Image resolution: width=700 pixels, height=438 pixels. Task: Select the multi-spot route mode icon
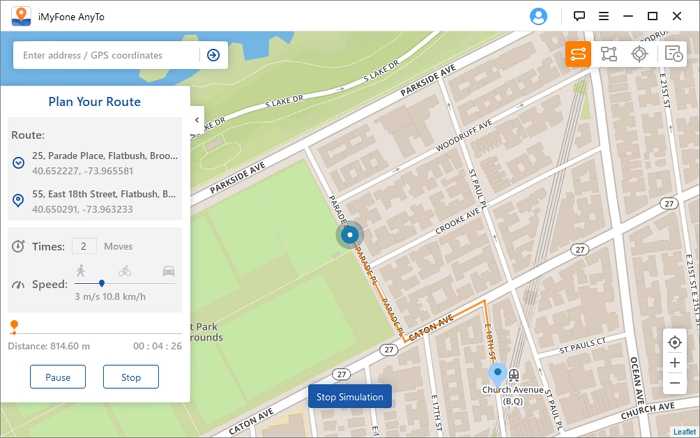608,54
